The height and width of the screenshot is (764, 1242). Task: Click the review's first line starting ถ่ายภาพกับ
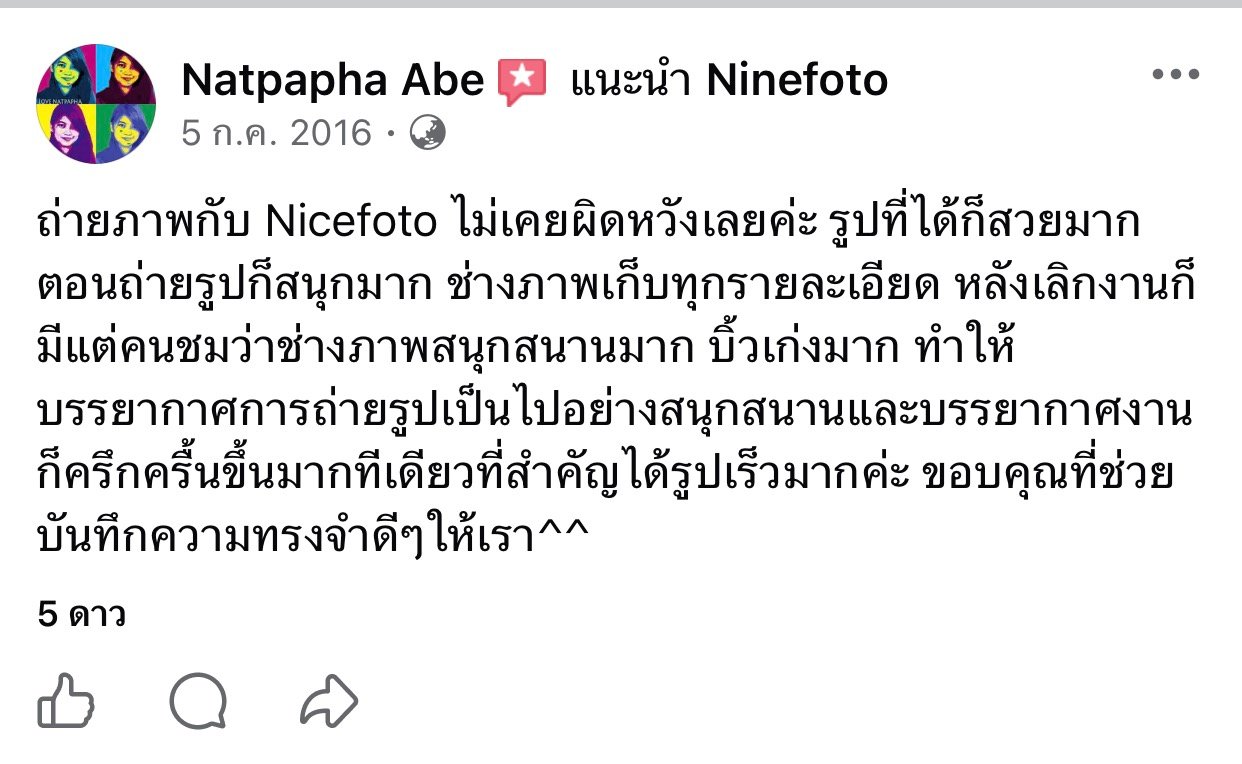click(588, 222)
